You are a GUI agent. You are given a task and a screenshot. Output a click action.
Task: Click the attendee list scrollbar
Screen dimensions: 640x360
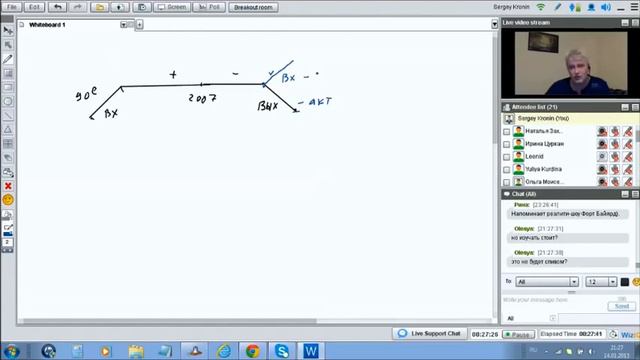(x=637, y=135)
